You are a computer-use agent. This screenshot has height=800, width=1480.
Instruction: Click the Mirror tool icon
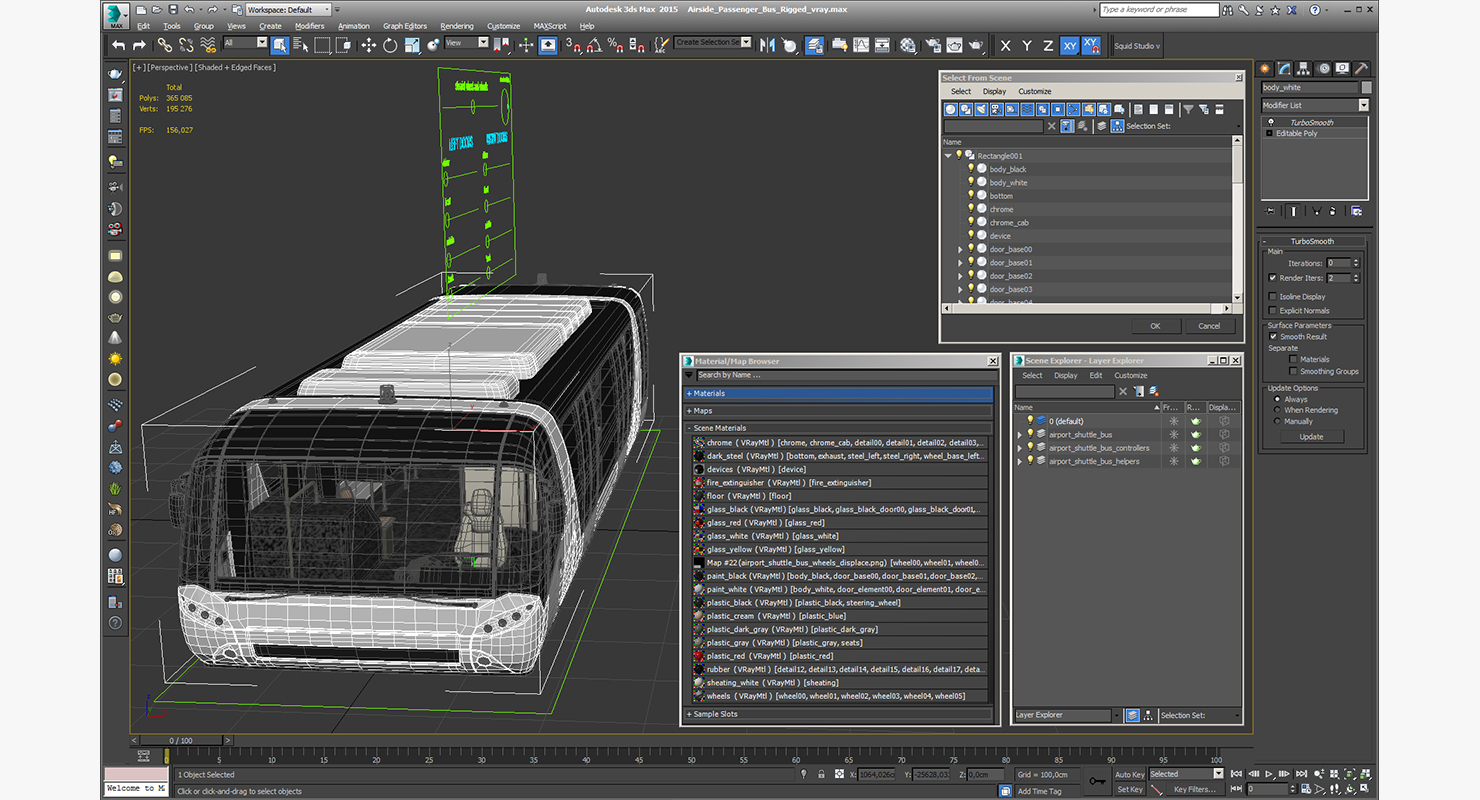(767, 45)
